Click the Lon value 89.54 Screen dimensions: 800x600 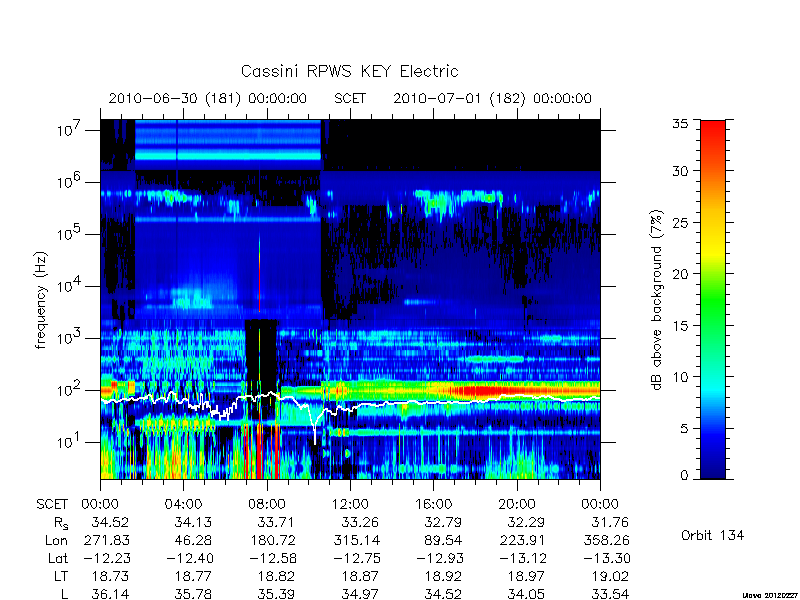tap(443, 540)
